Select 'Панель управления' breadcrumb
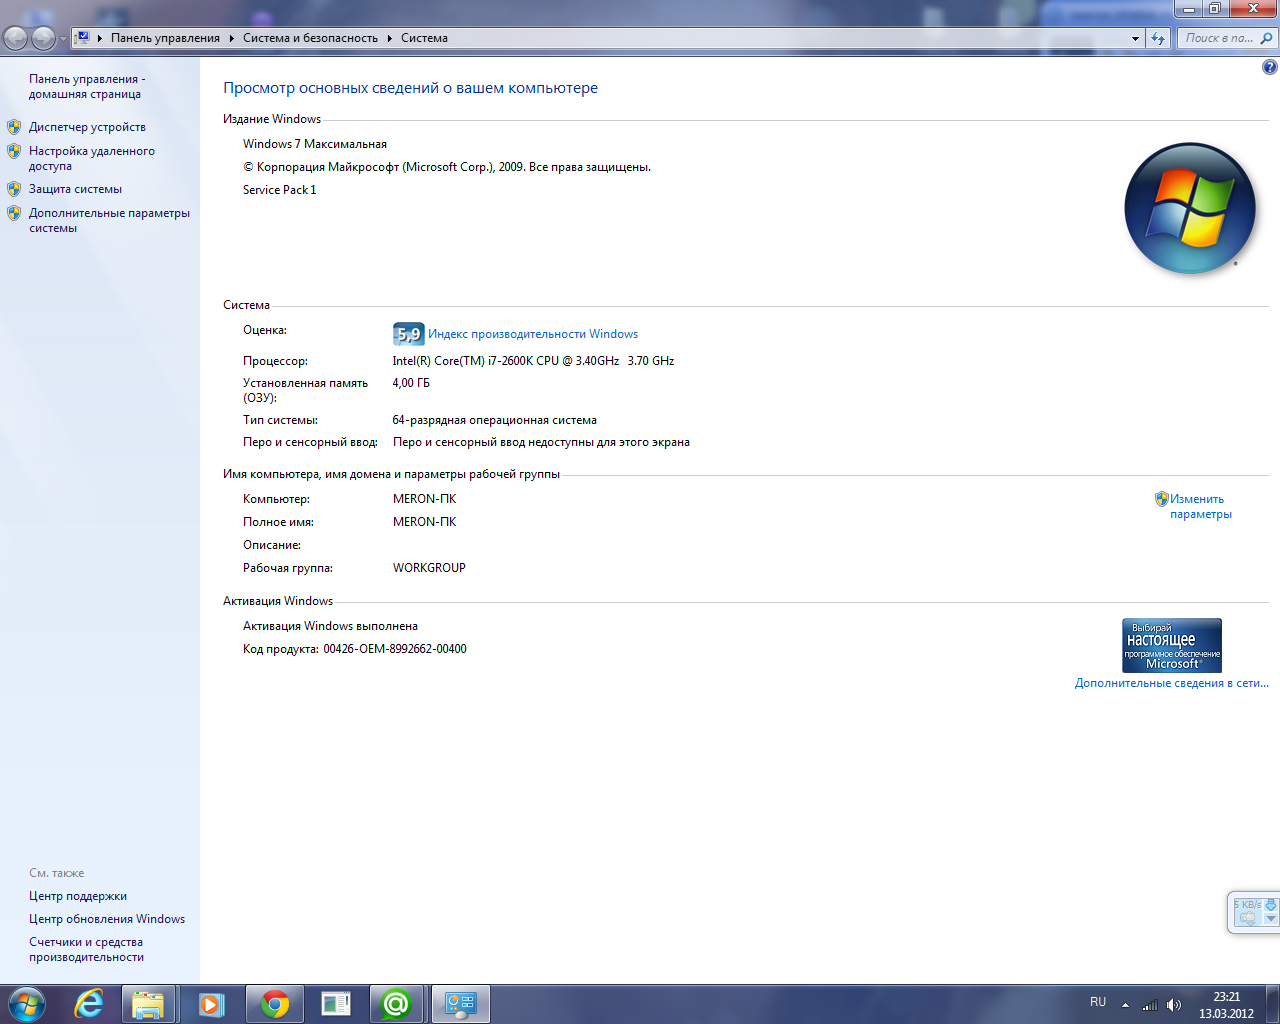The height and width of the screenshot is (1024, 1280). (x=165, y=38)
